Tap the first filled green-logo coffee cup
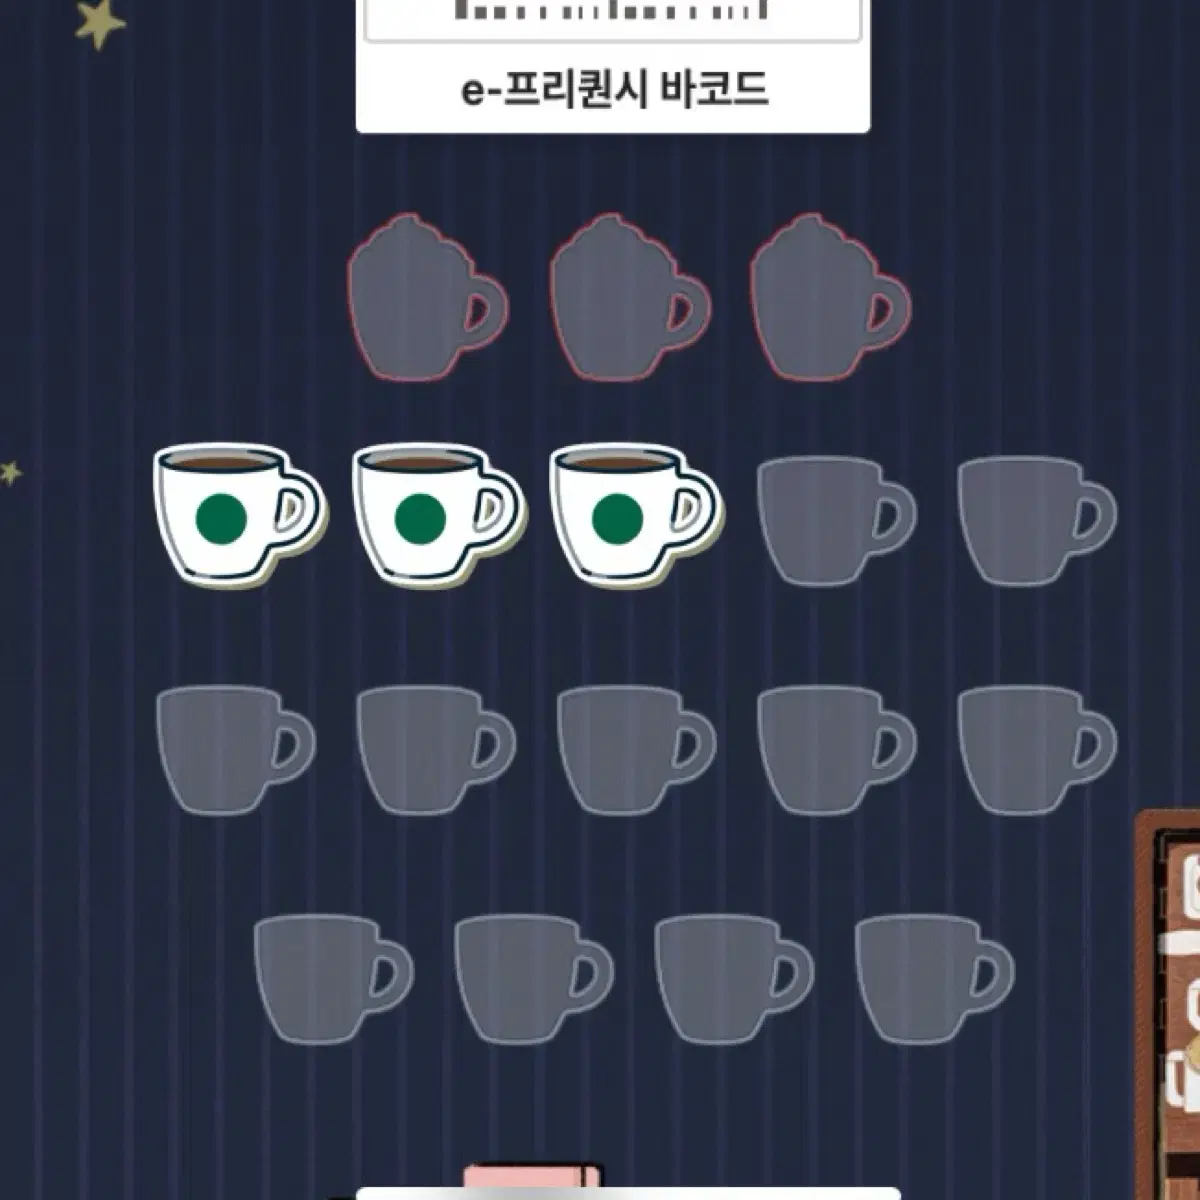Image resolution: width=1200 pixels, height=1200 pixels. (238, 514)
